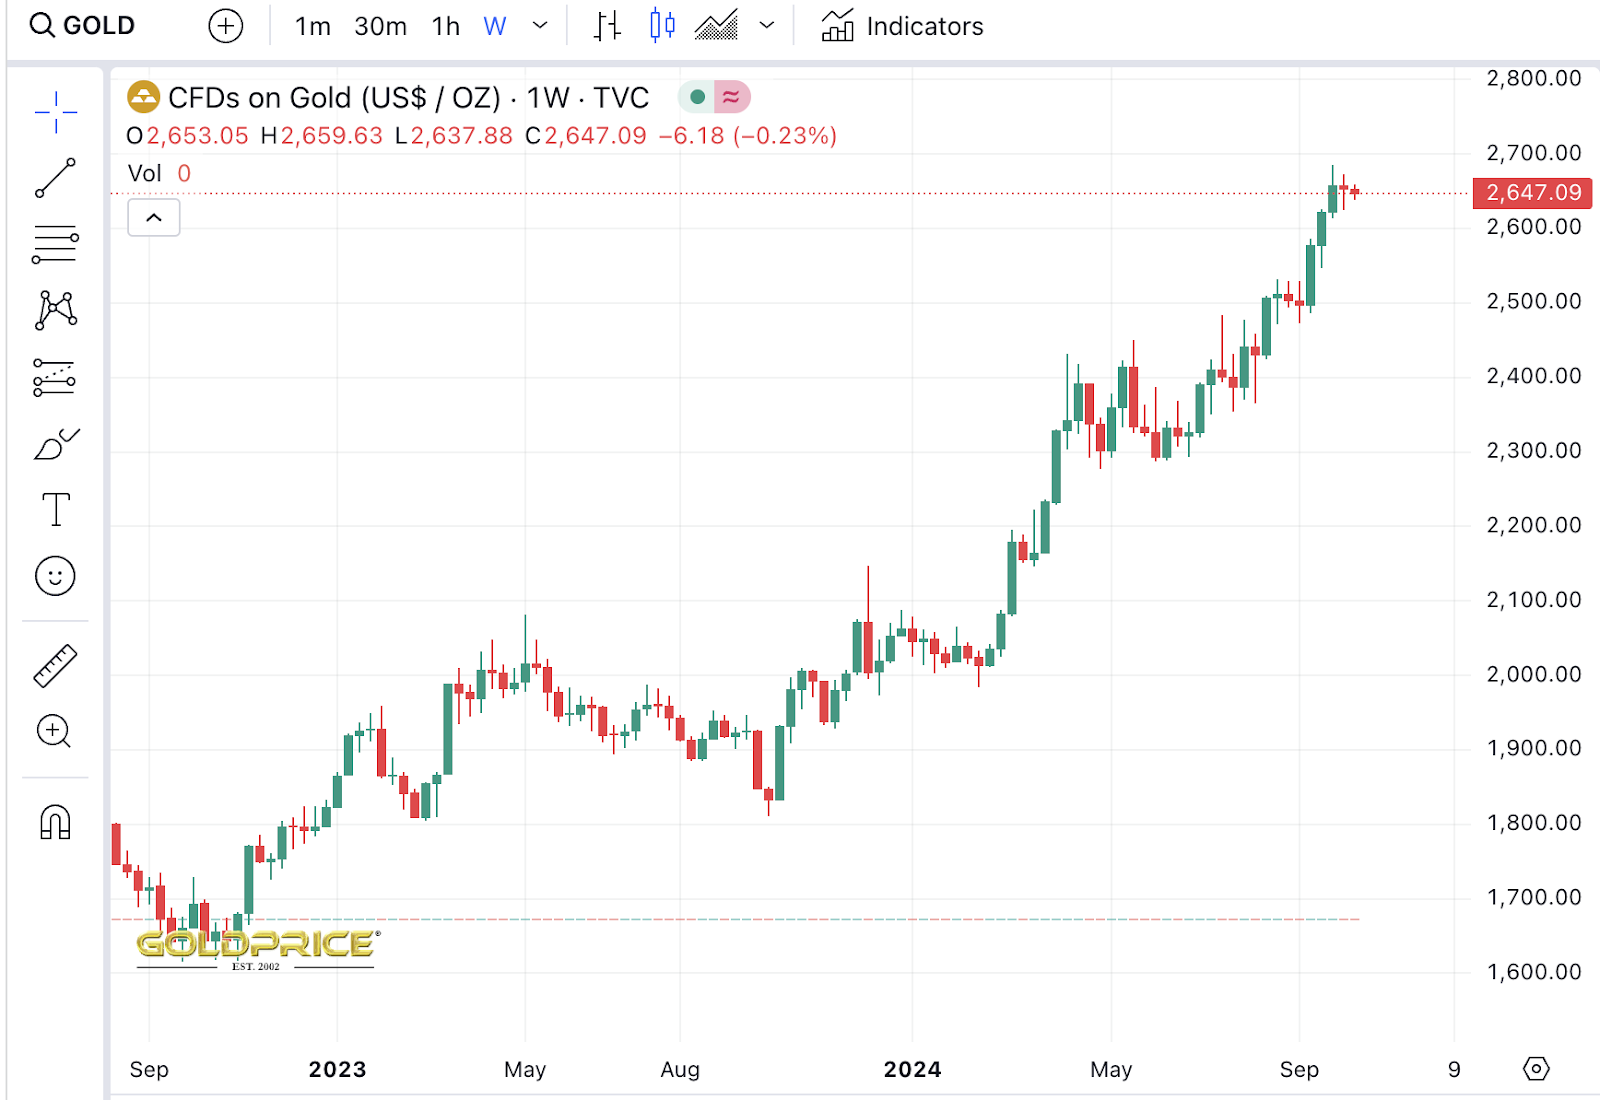Click the price change −6.18 (−0.23%)
1600x1100 pixels.
coord(747,136)
